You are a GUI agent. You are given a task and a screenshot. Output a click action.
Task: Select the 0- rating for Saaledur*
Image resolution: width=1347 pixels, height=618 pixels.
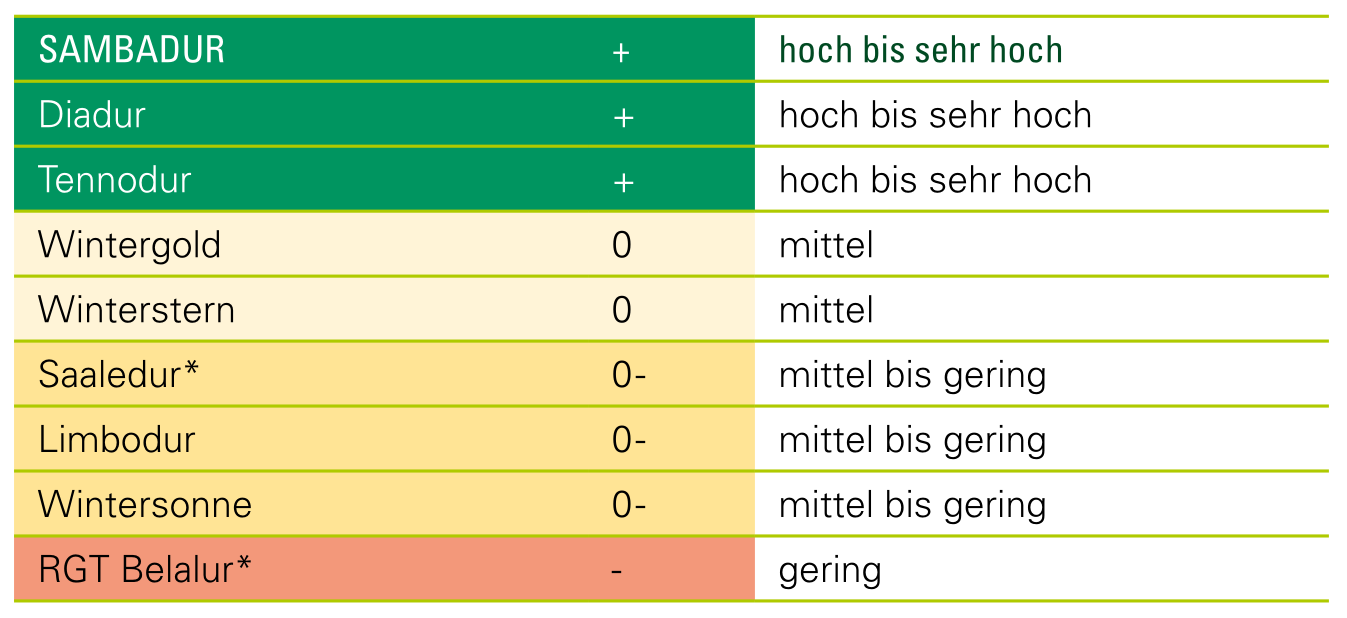(629, 375)
